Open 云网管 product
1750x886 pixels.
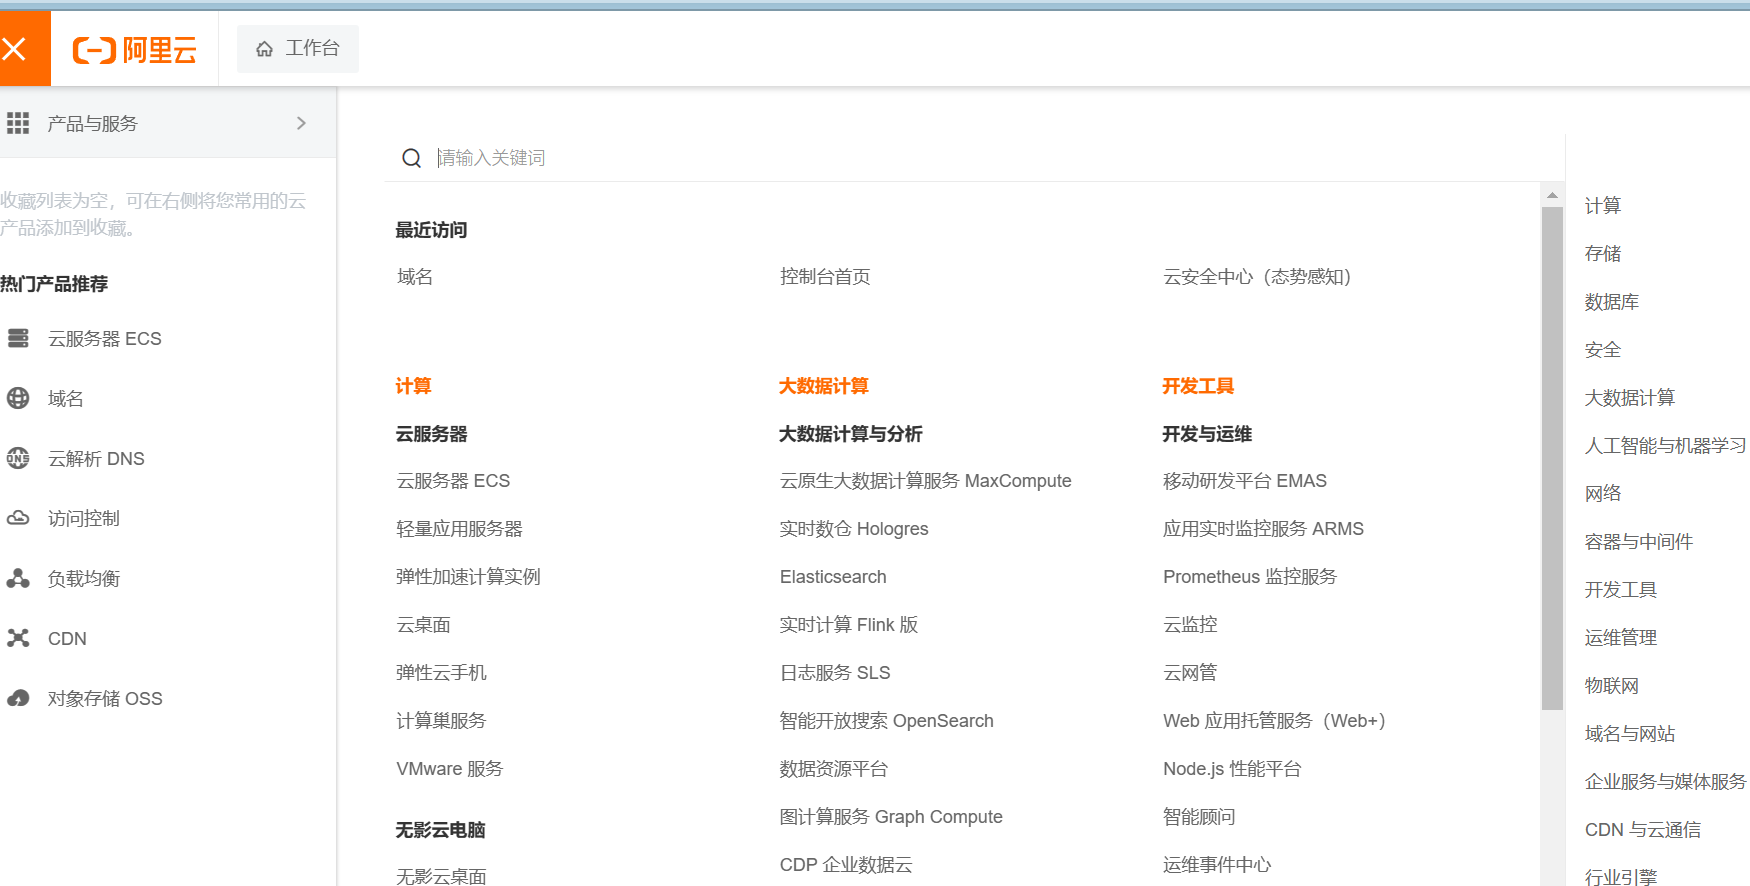[x=1190, y=673]
